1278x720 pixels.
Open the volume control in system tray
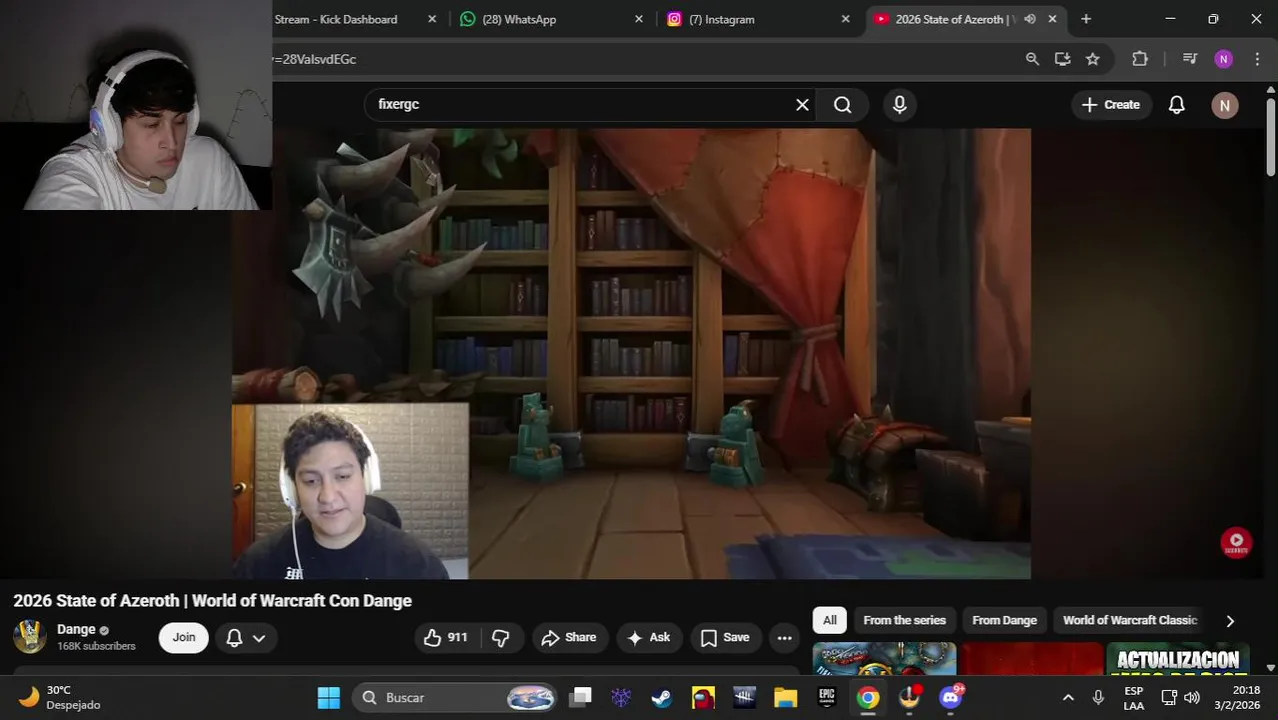[1191, 697]
